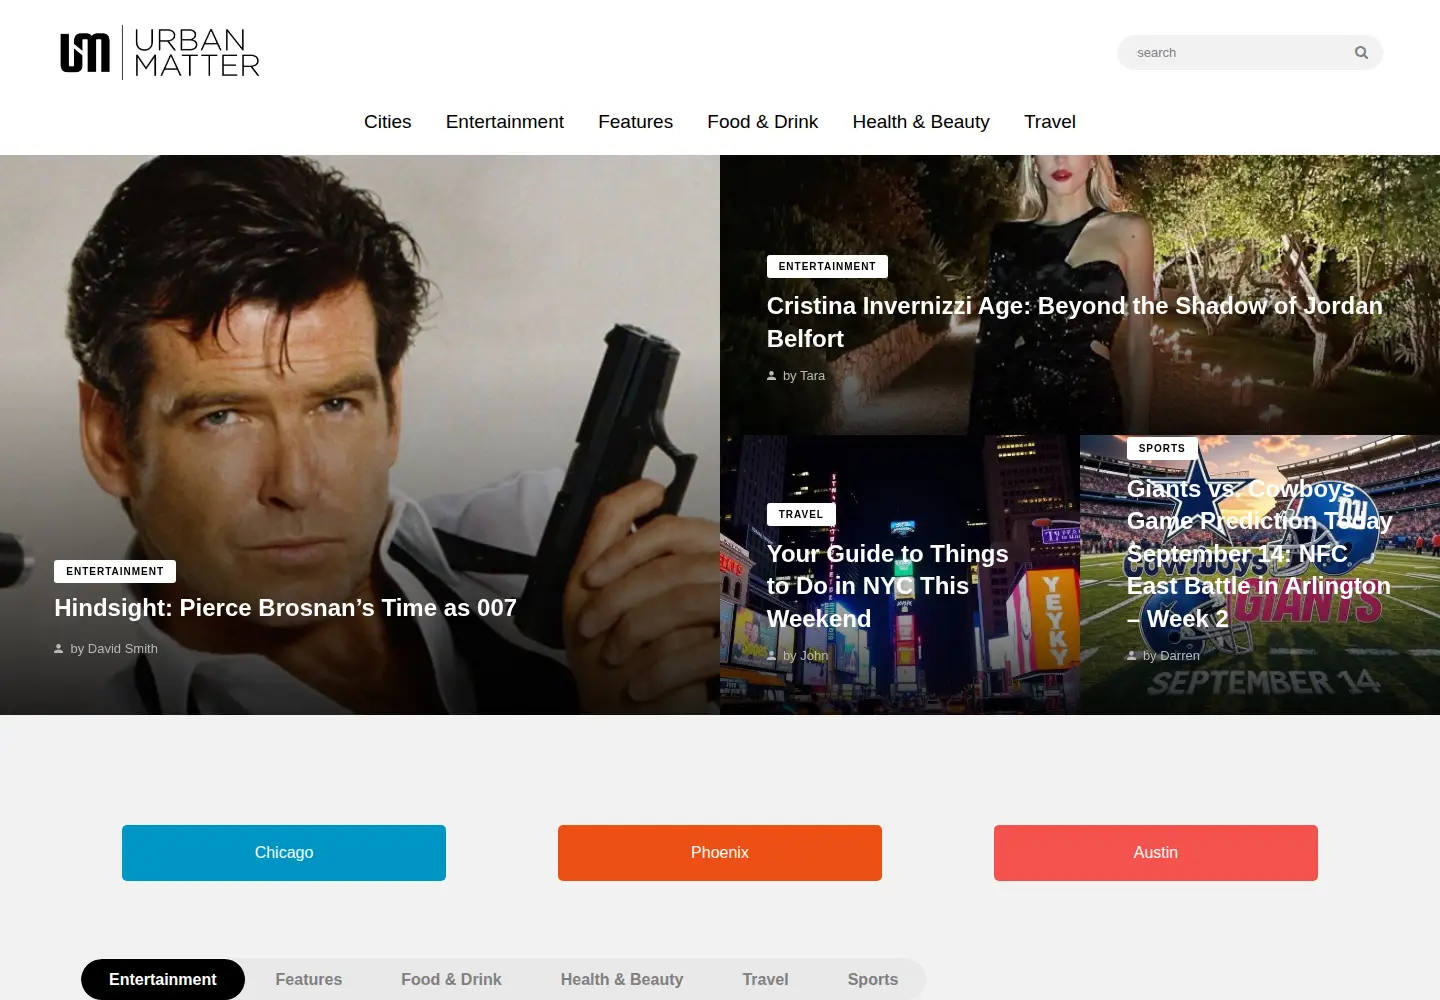Open author John's page
Viewport: 1440px width, 1000px height.
(x=814, y=656)
